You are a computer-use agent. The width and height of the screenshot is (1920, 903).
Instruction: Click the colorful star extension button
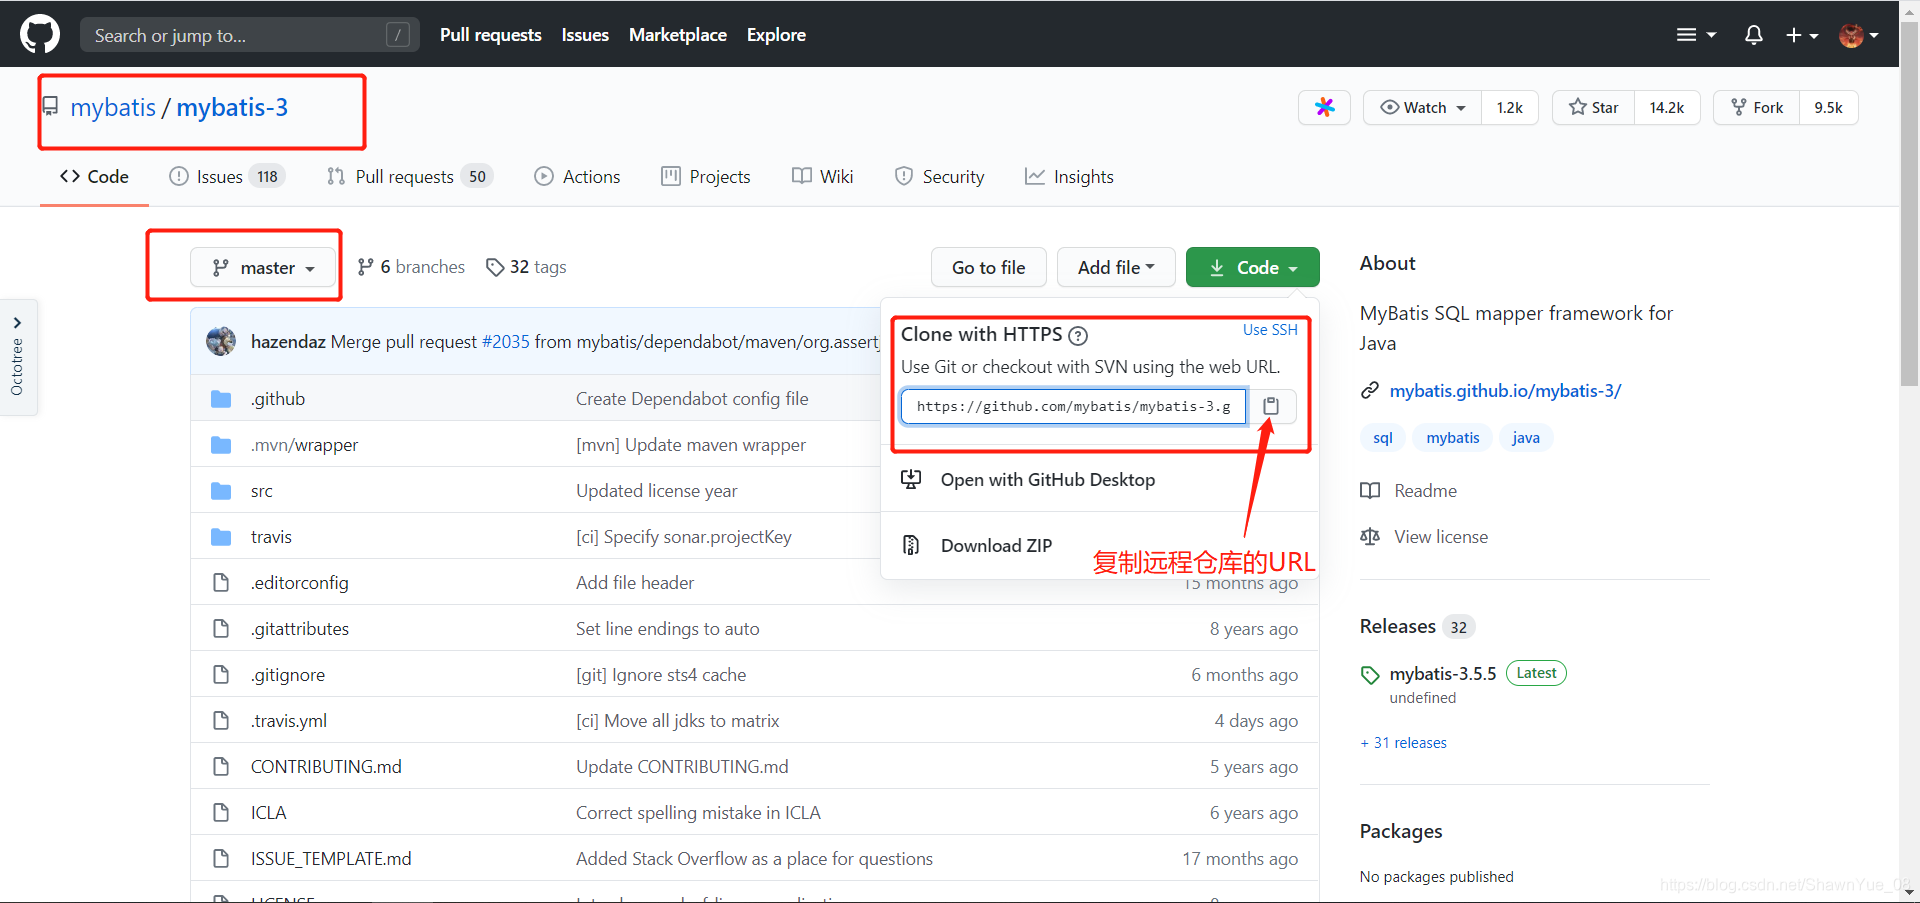click(1324, 107)
